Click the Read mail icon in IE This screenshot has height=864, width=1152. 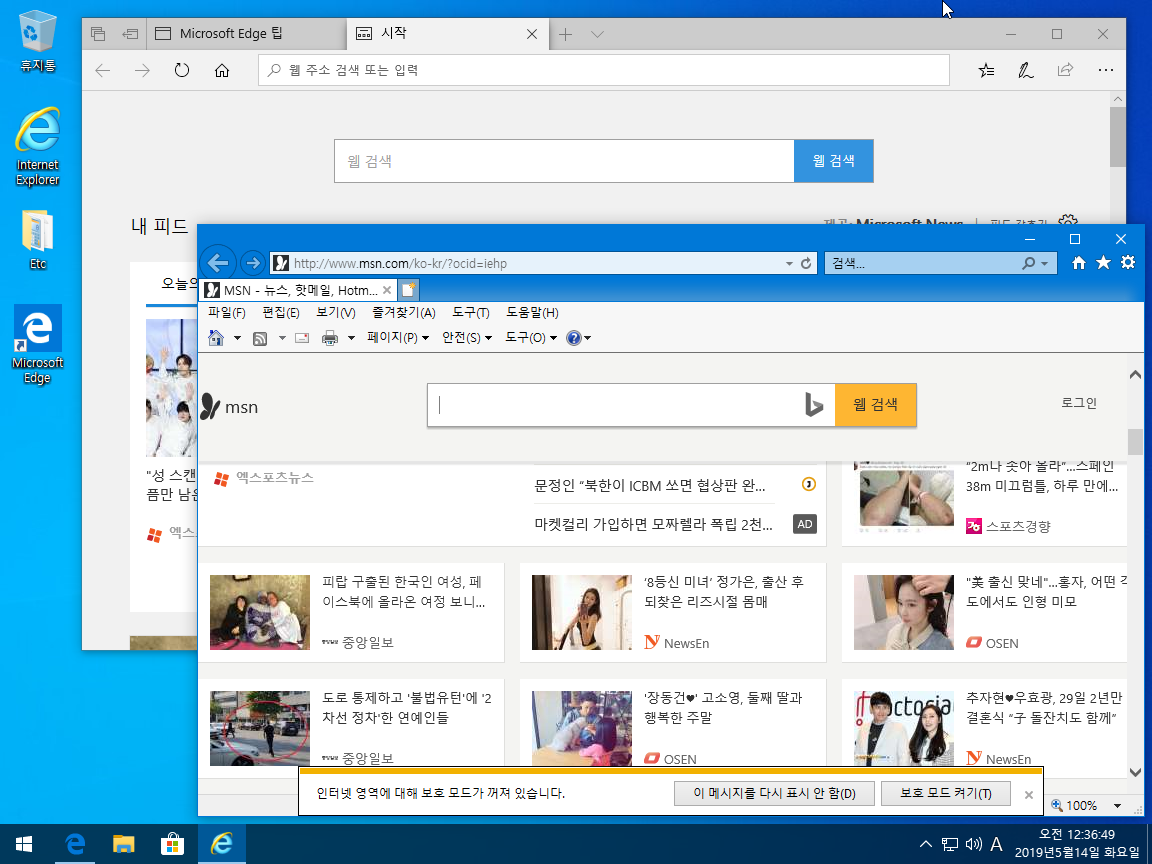coord(302,338)
